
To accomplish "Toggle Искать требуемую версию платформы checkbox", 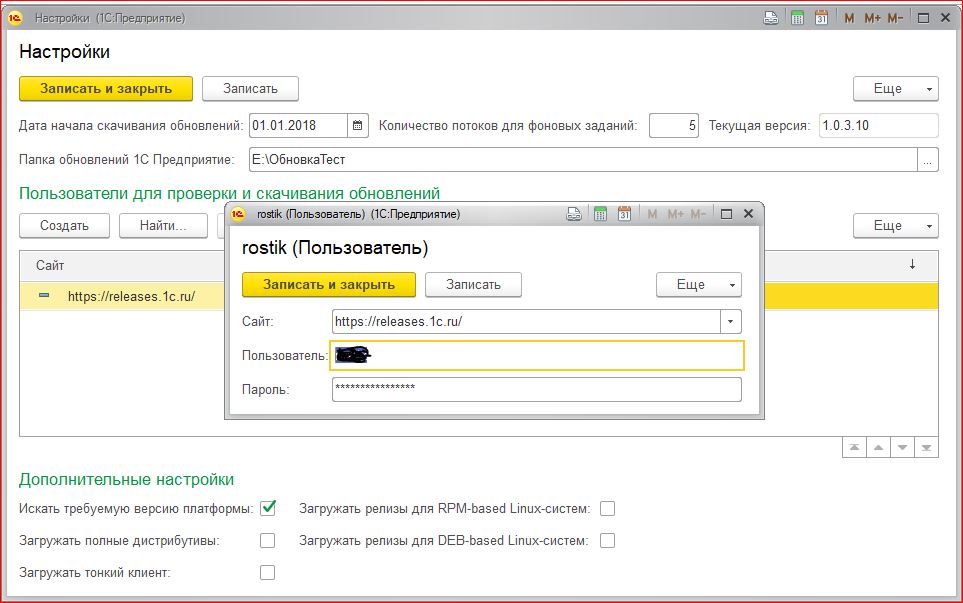I will point(268,508).
